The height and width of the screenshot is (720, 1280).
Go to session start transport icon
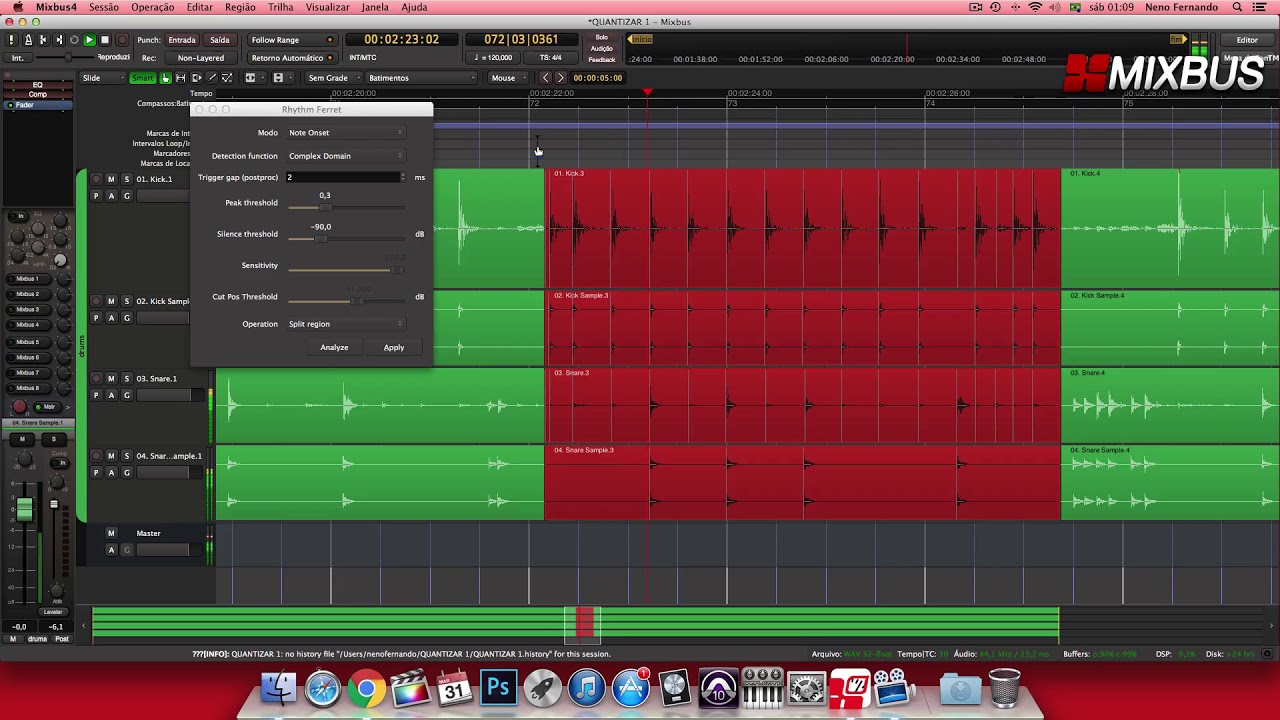pyautogui.click(x=43, y=40)
